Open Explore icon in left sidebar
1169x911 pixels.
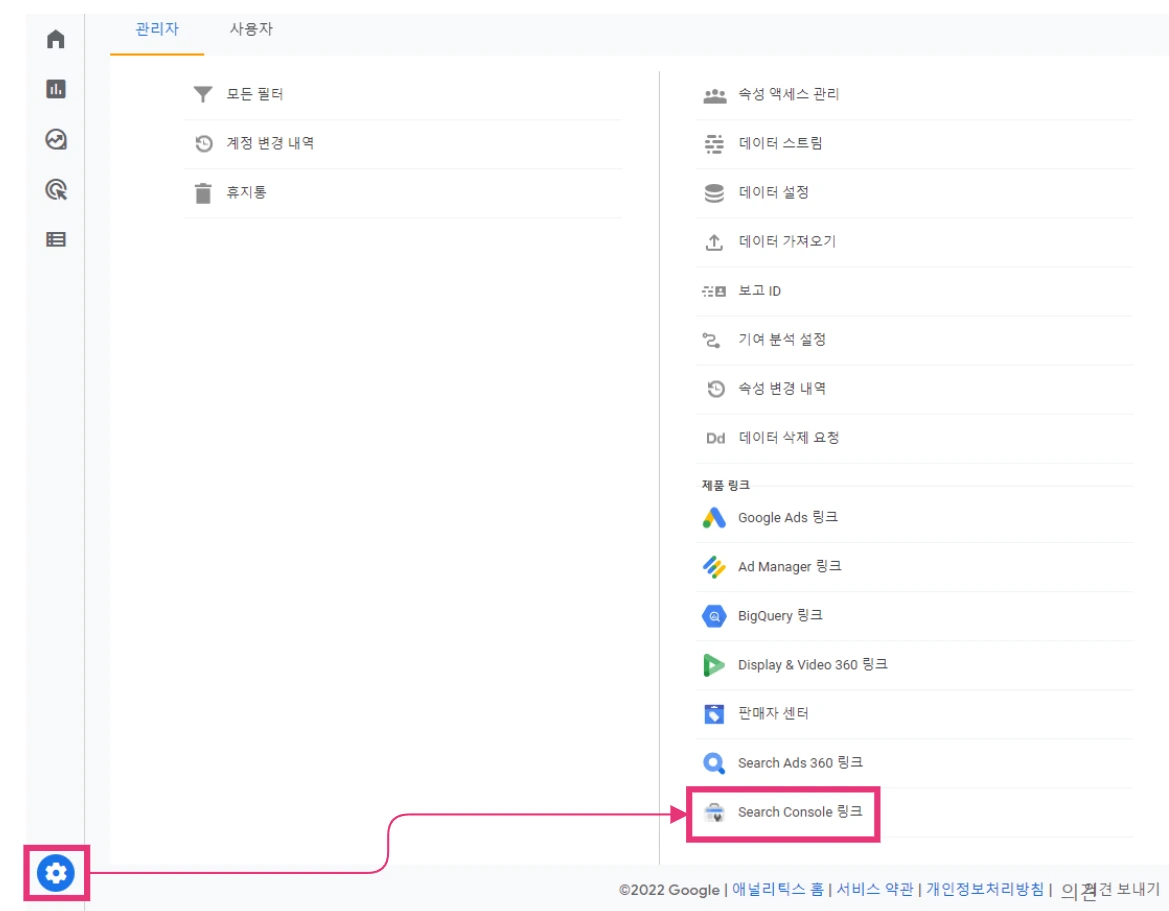point(56,139)
